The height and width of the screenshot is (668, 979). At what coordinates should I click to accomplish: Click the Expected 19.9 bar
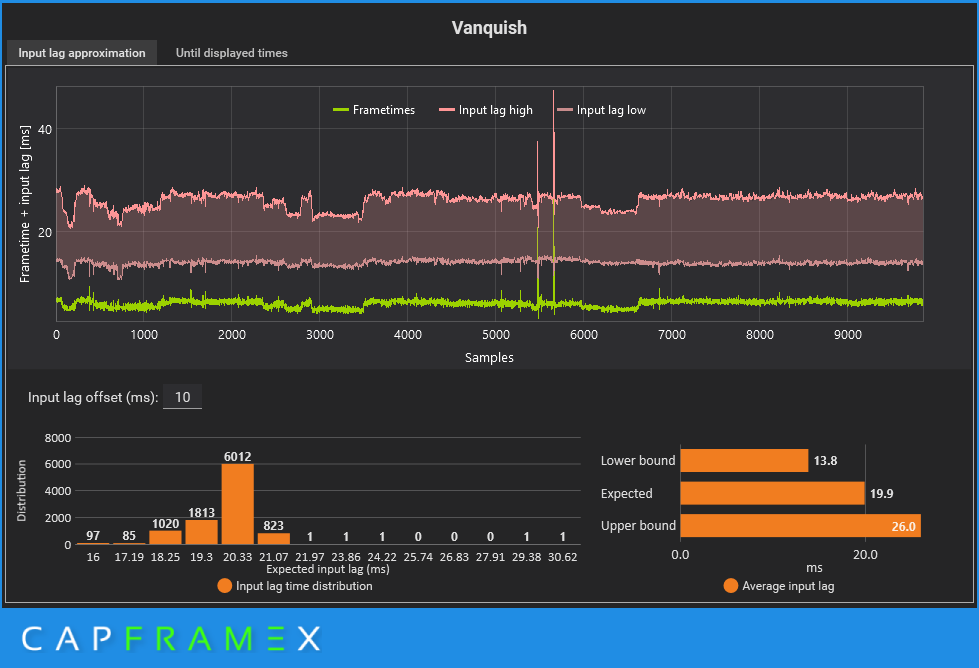pos(772,493)
